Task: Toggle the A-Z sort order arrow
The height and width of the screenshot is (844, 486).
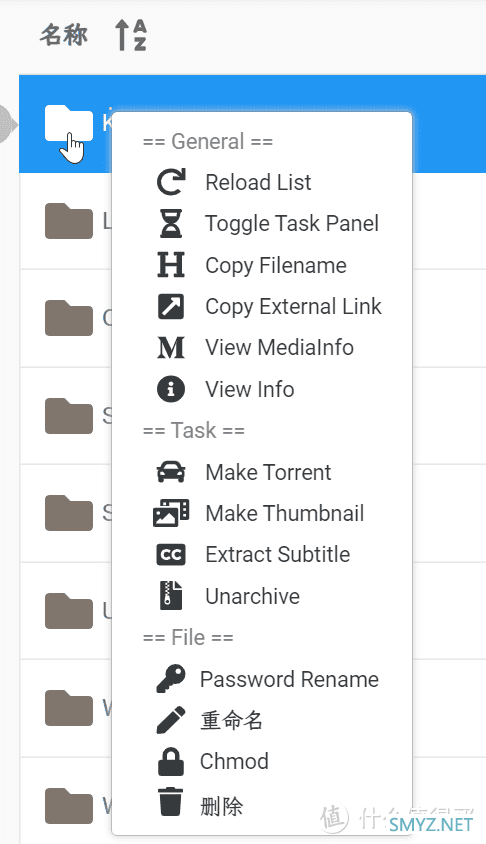Action: (131, 35)
